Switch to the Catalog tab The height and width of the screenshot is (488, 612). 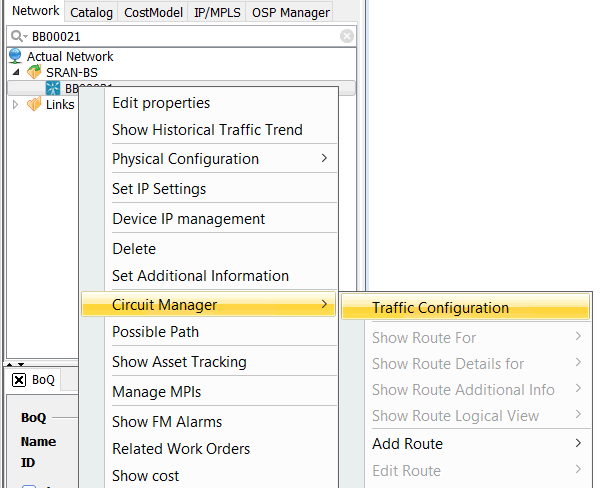coord(91,12)
